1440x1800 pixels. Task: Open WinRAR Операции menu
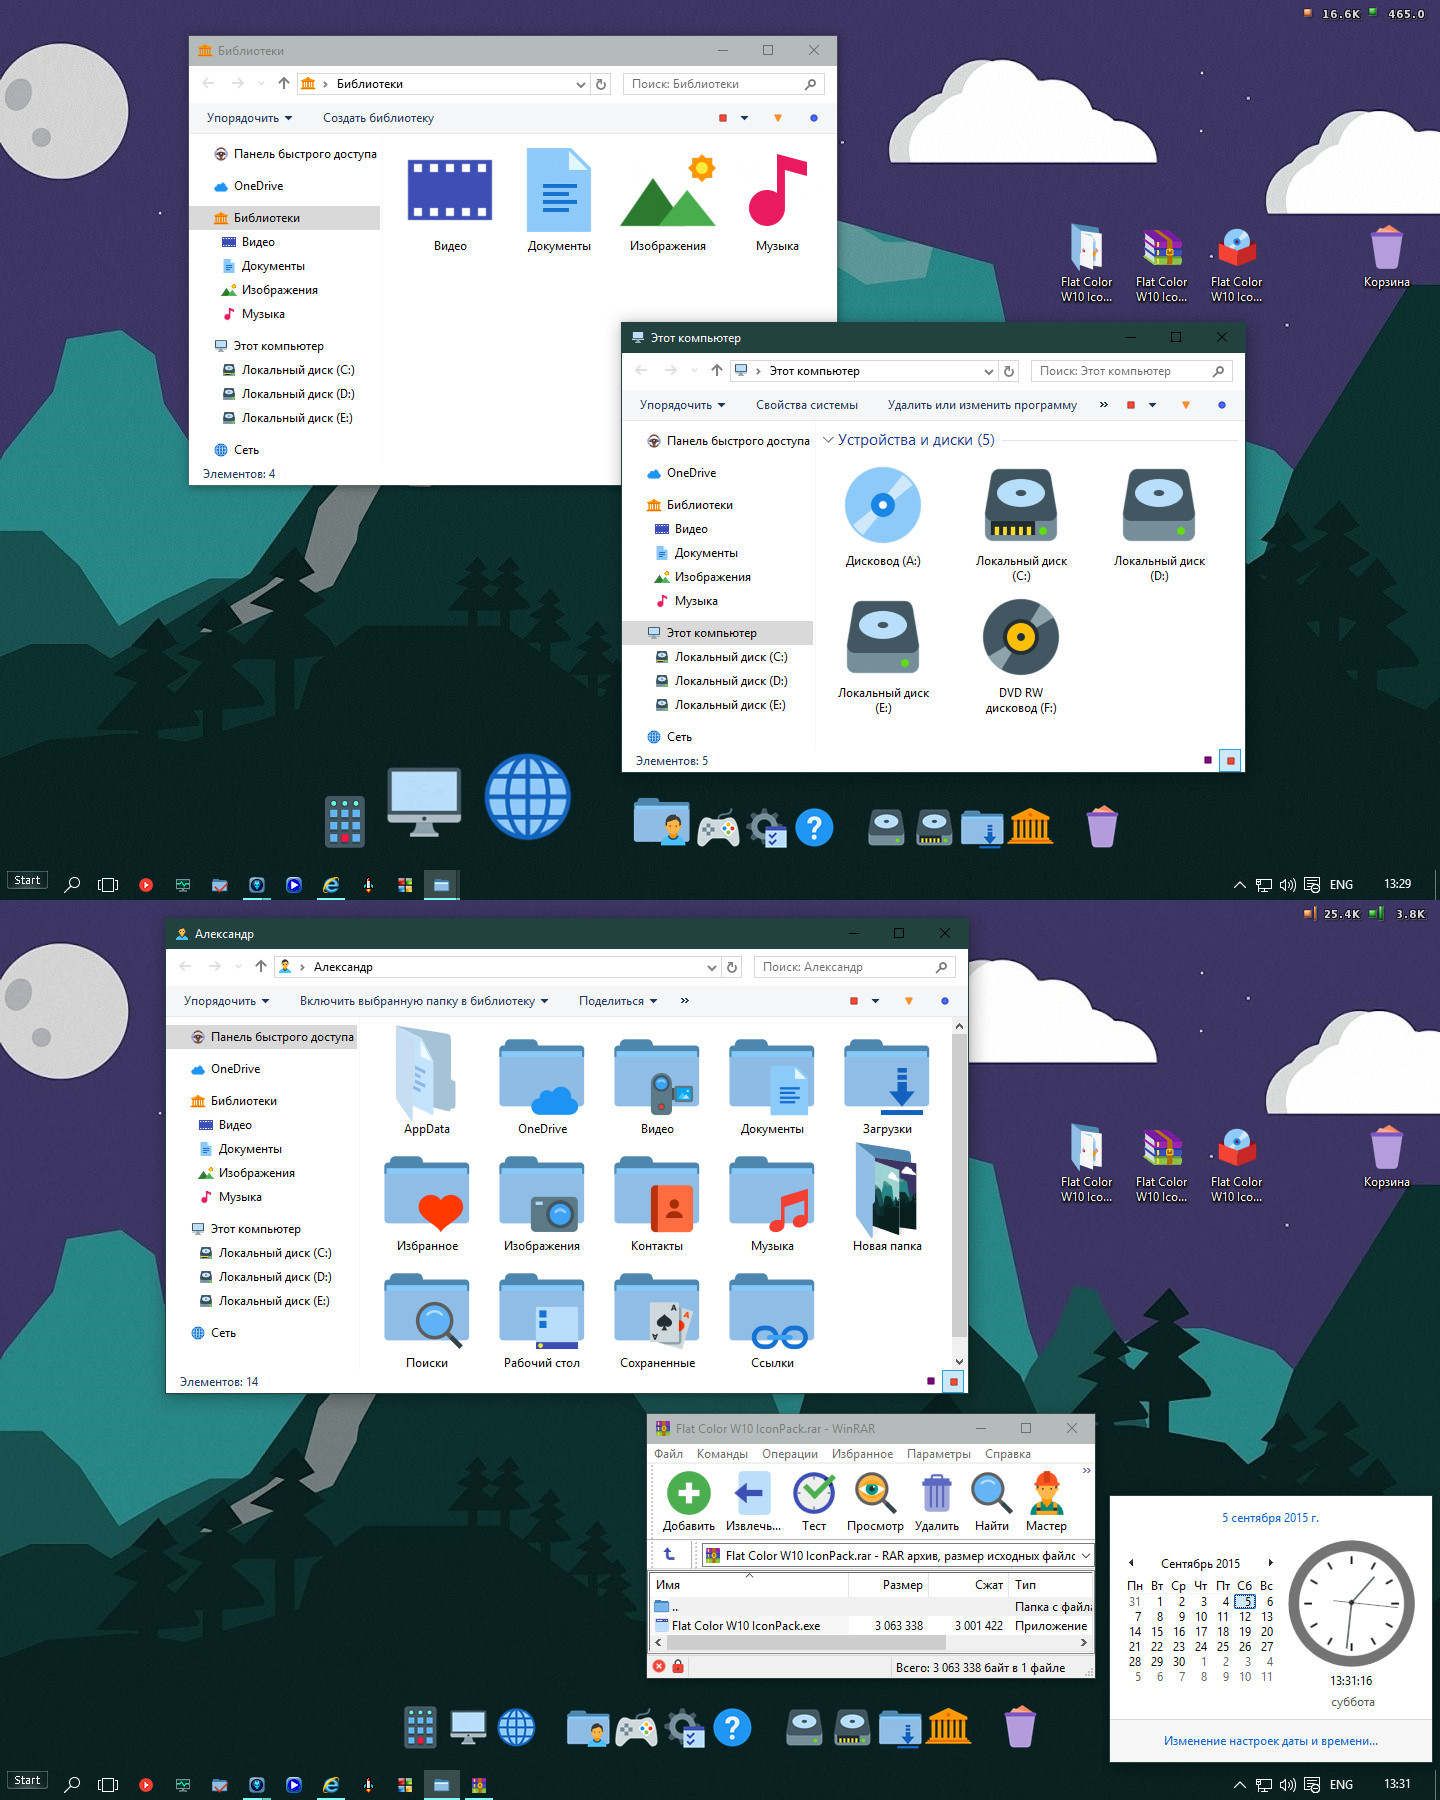790,1454
